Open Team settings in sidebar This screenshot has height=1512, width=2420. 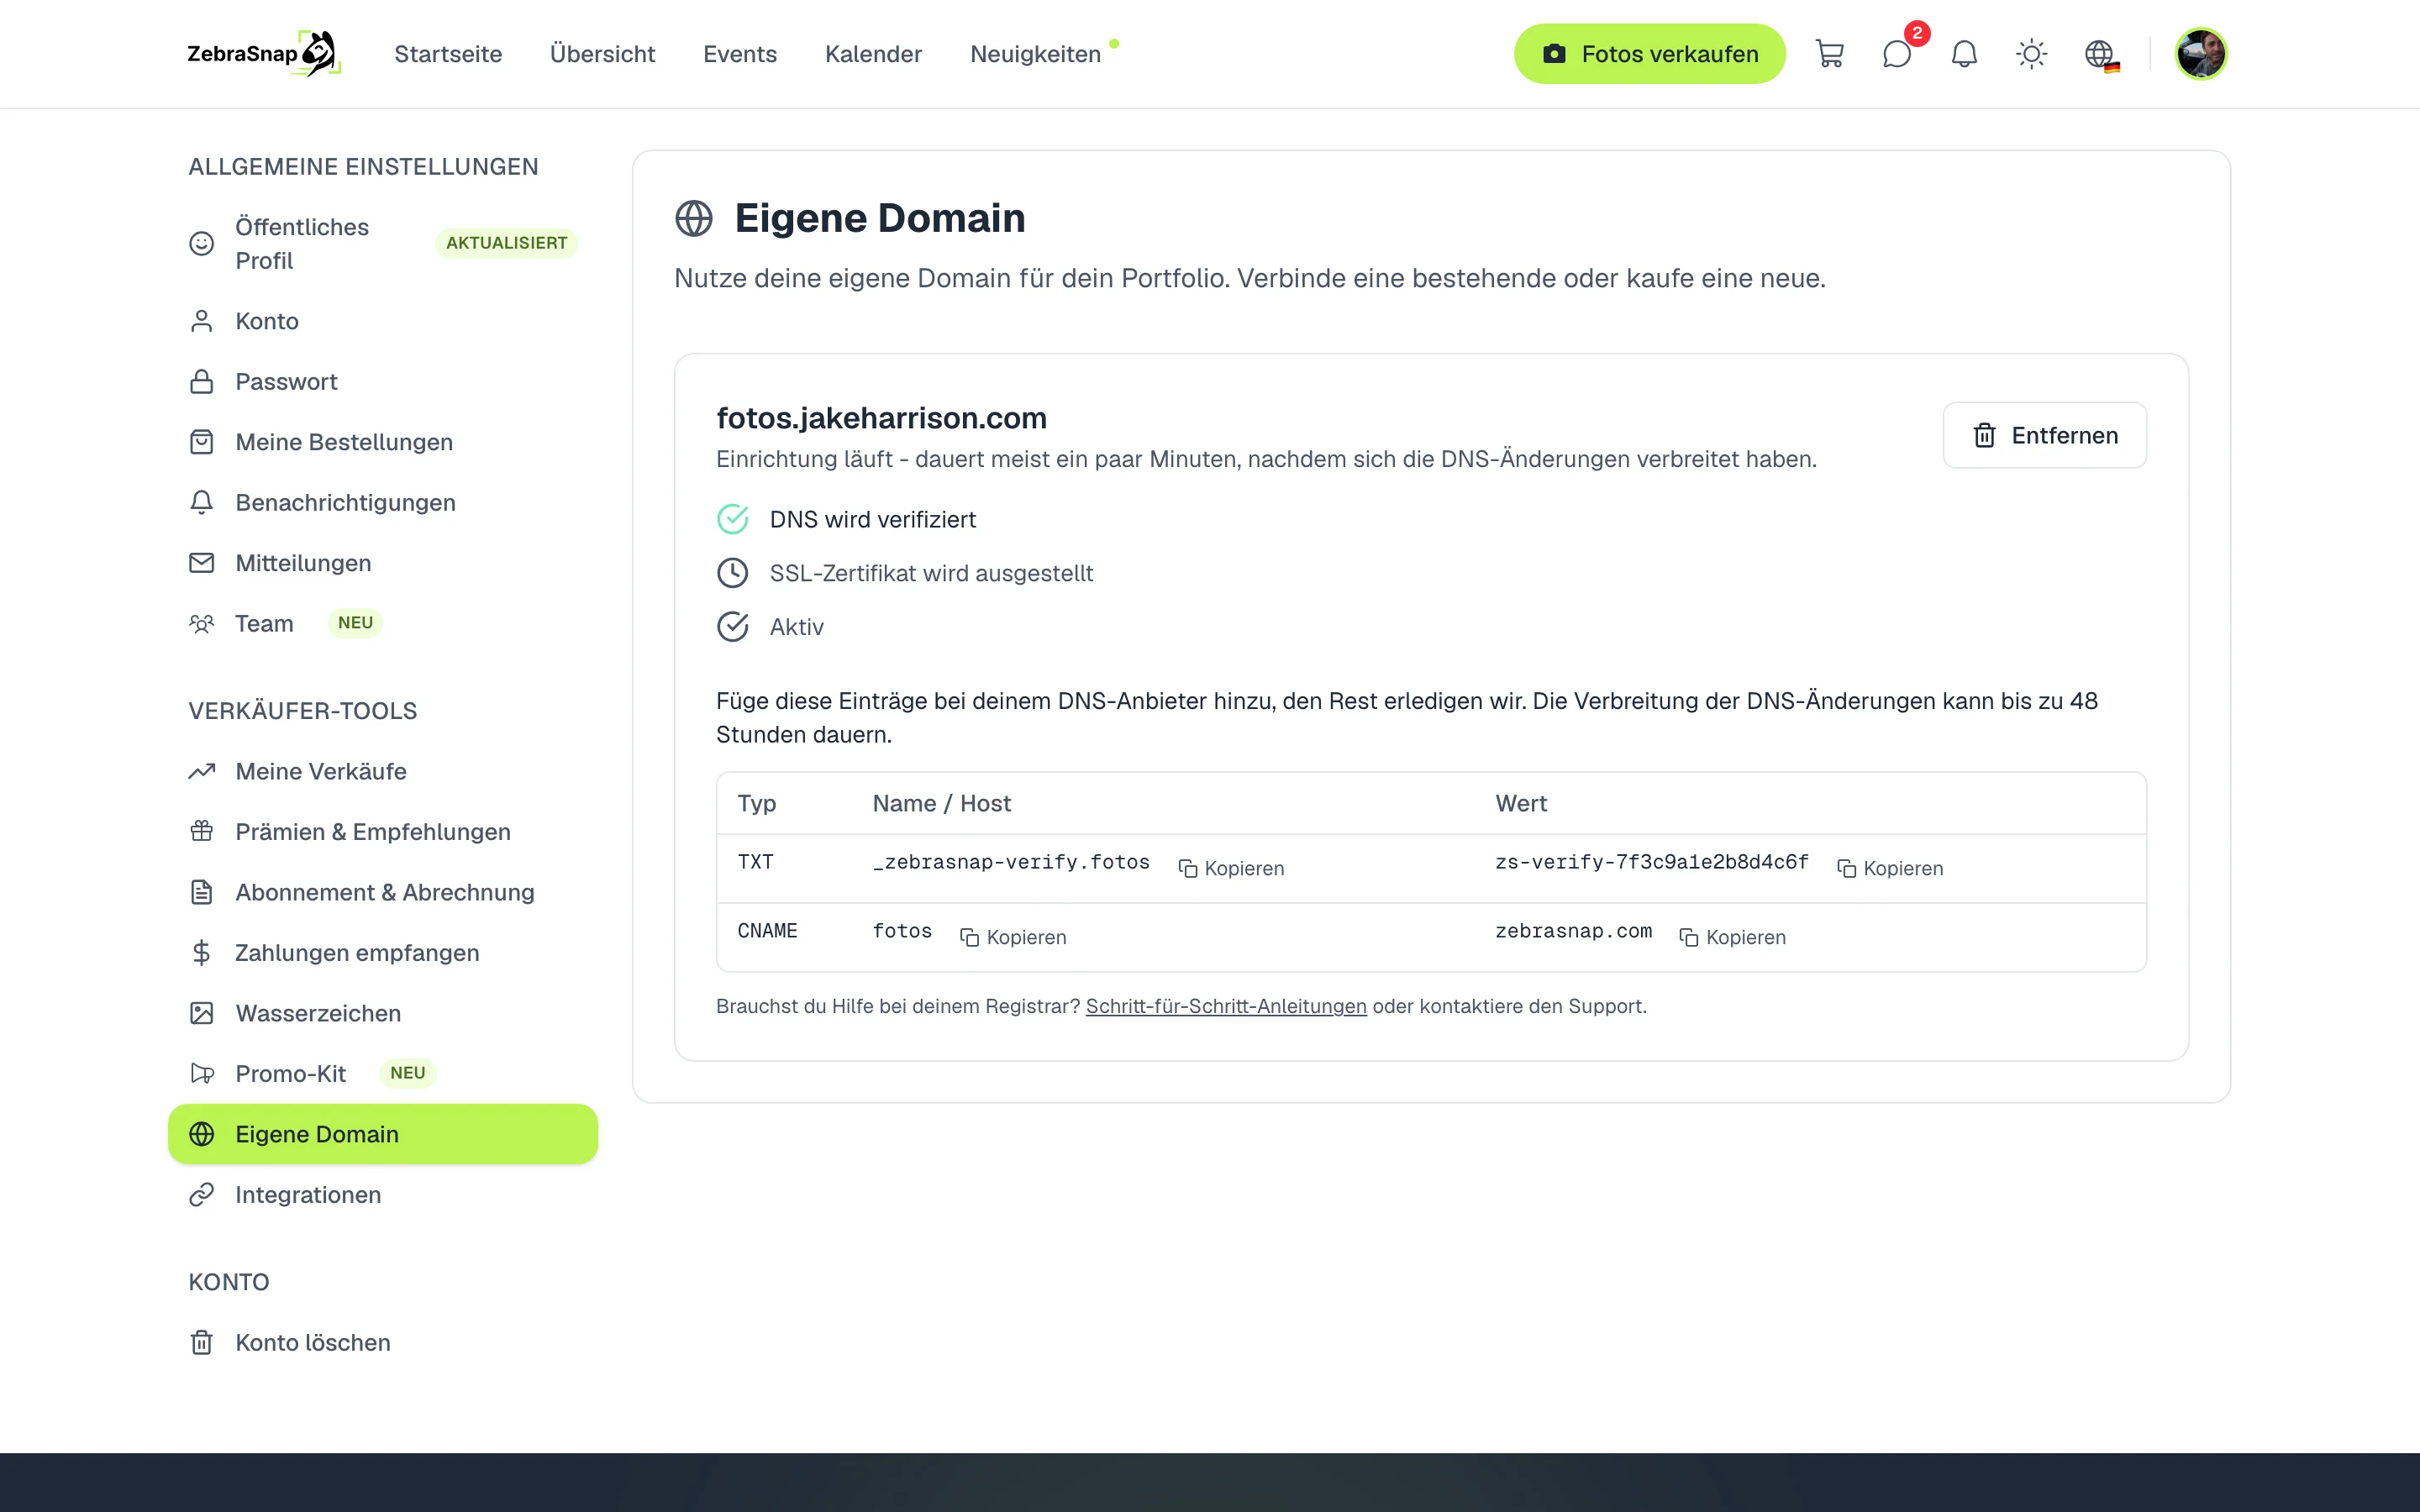(x=383, y=624)
